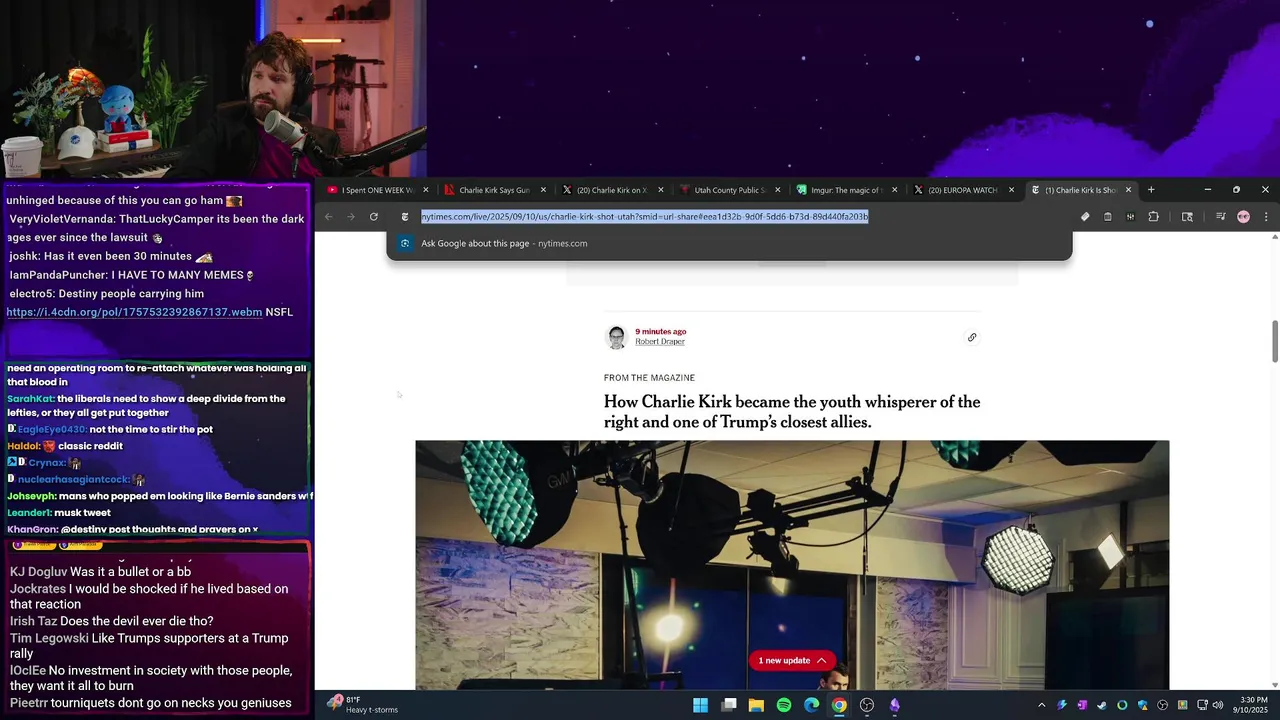Click '9 minutes ago' timestamp link

[661, 332]
